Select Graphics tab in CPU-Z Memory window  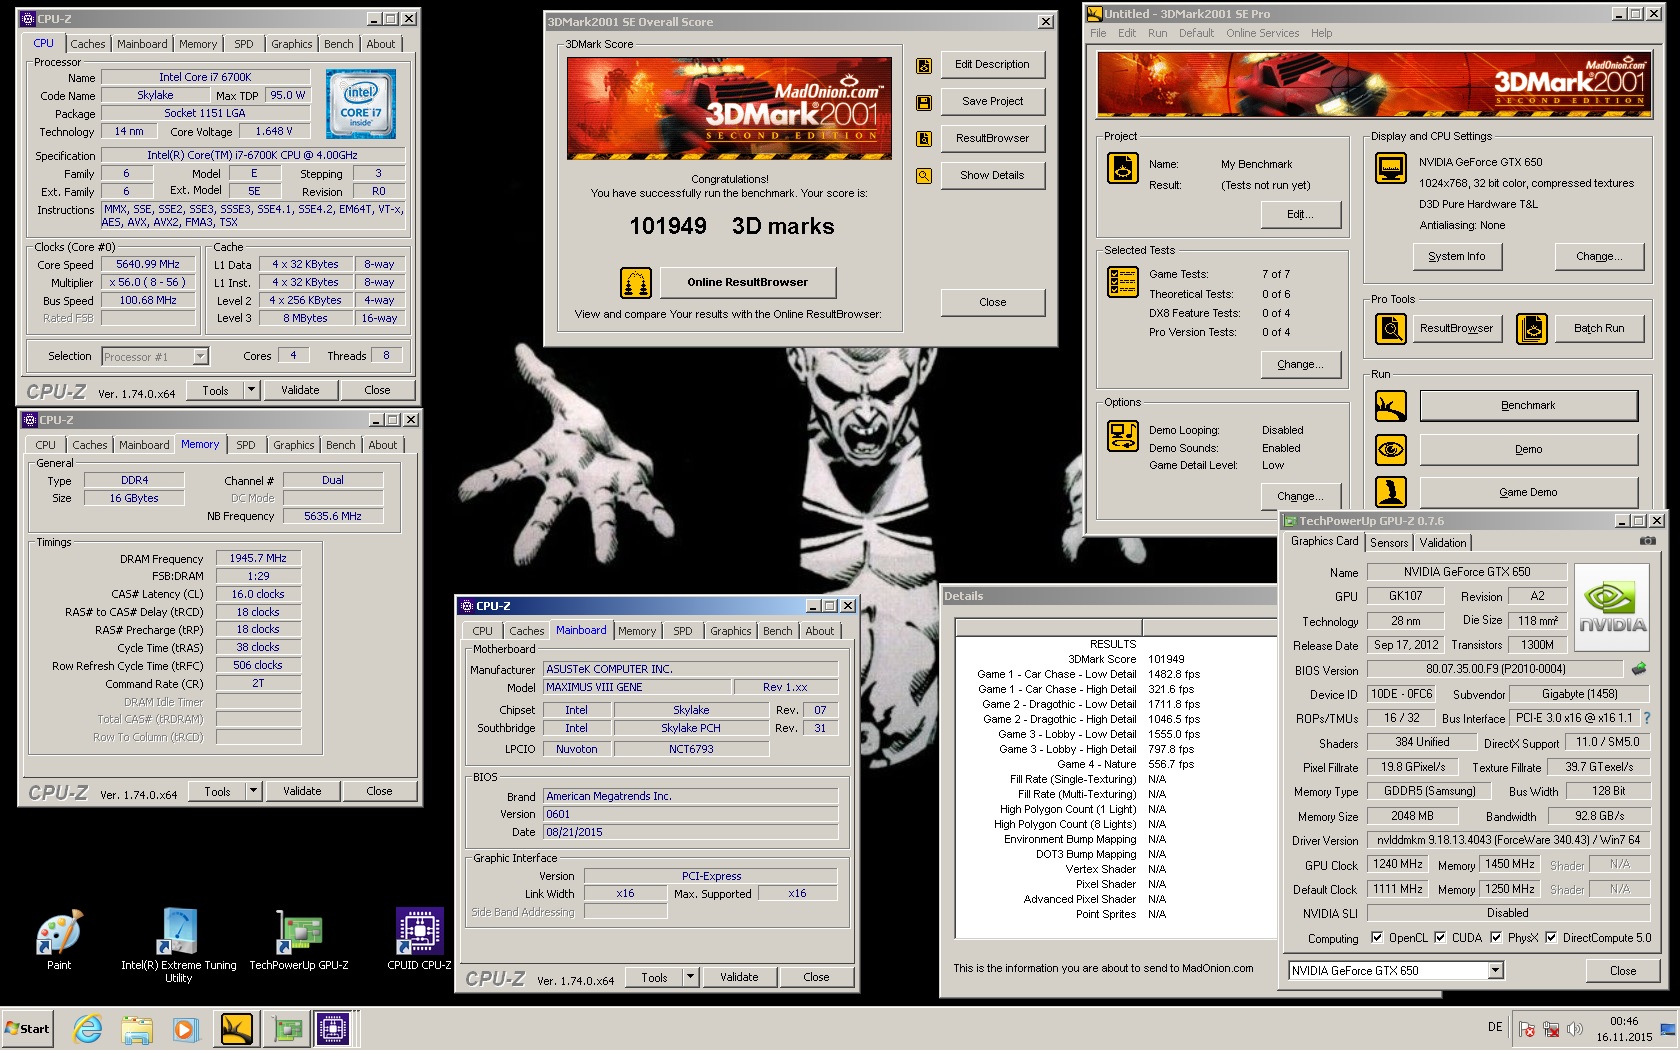pos(294,445)
